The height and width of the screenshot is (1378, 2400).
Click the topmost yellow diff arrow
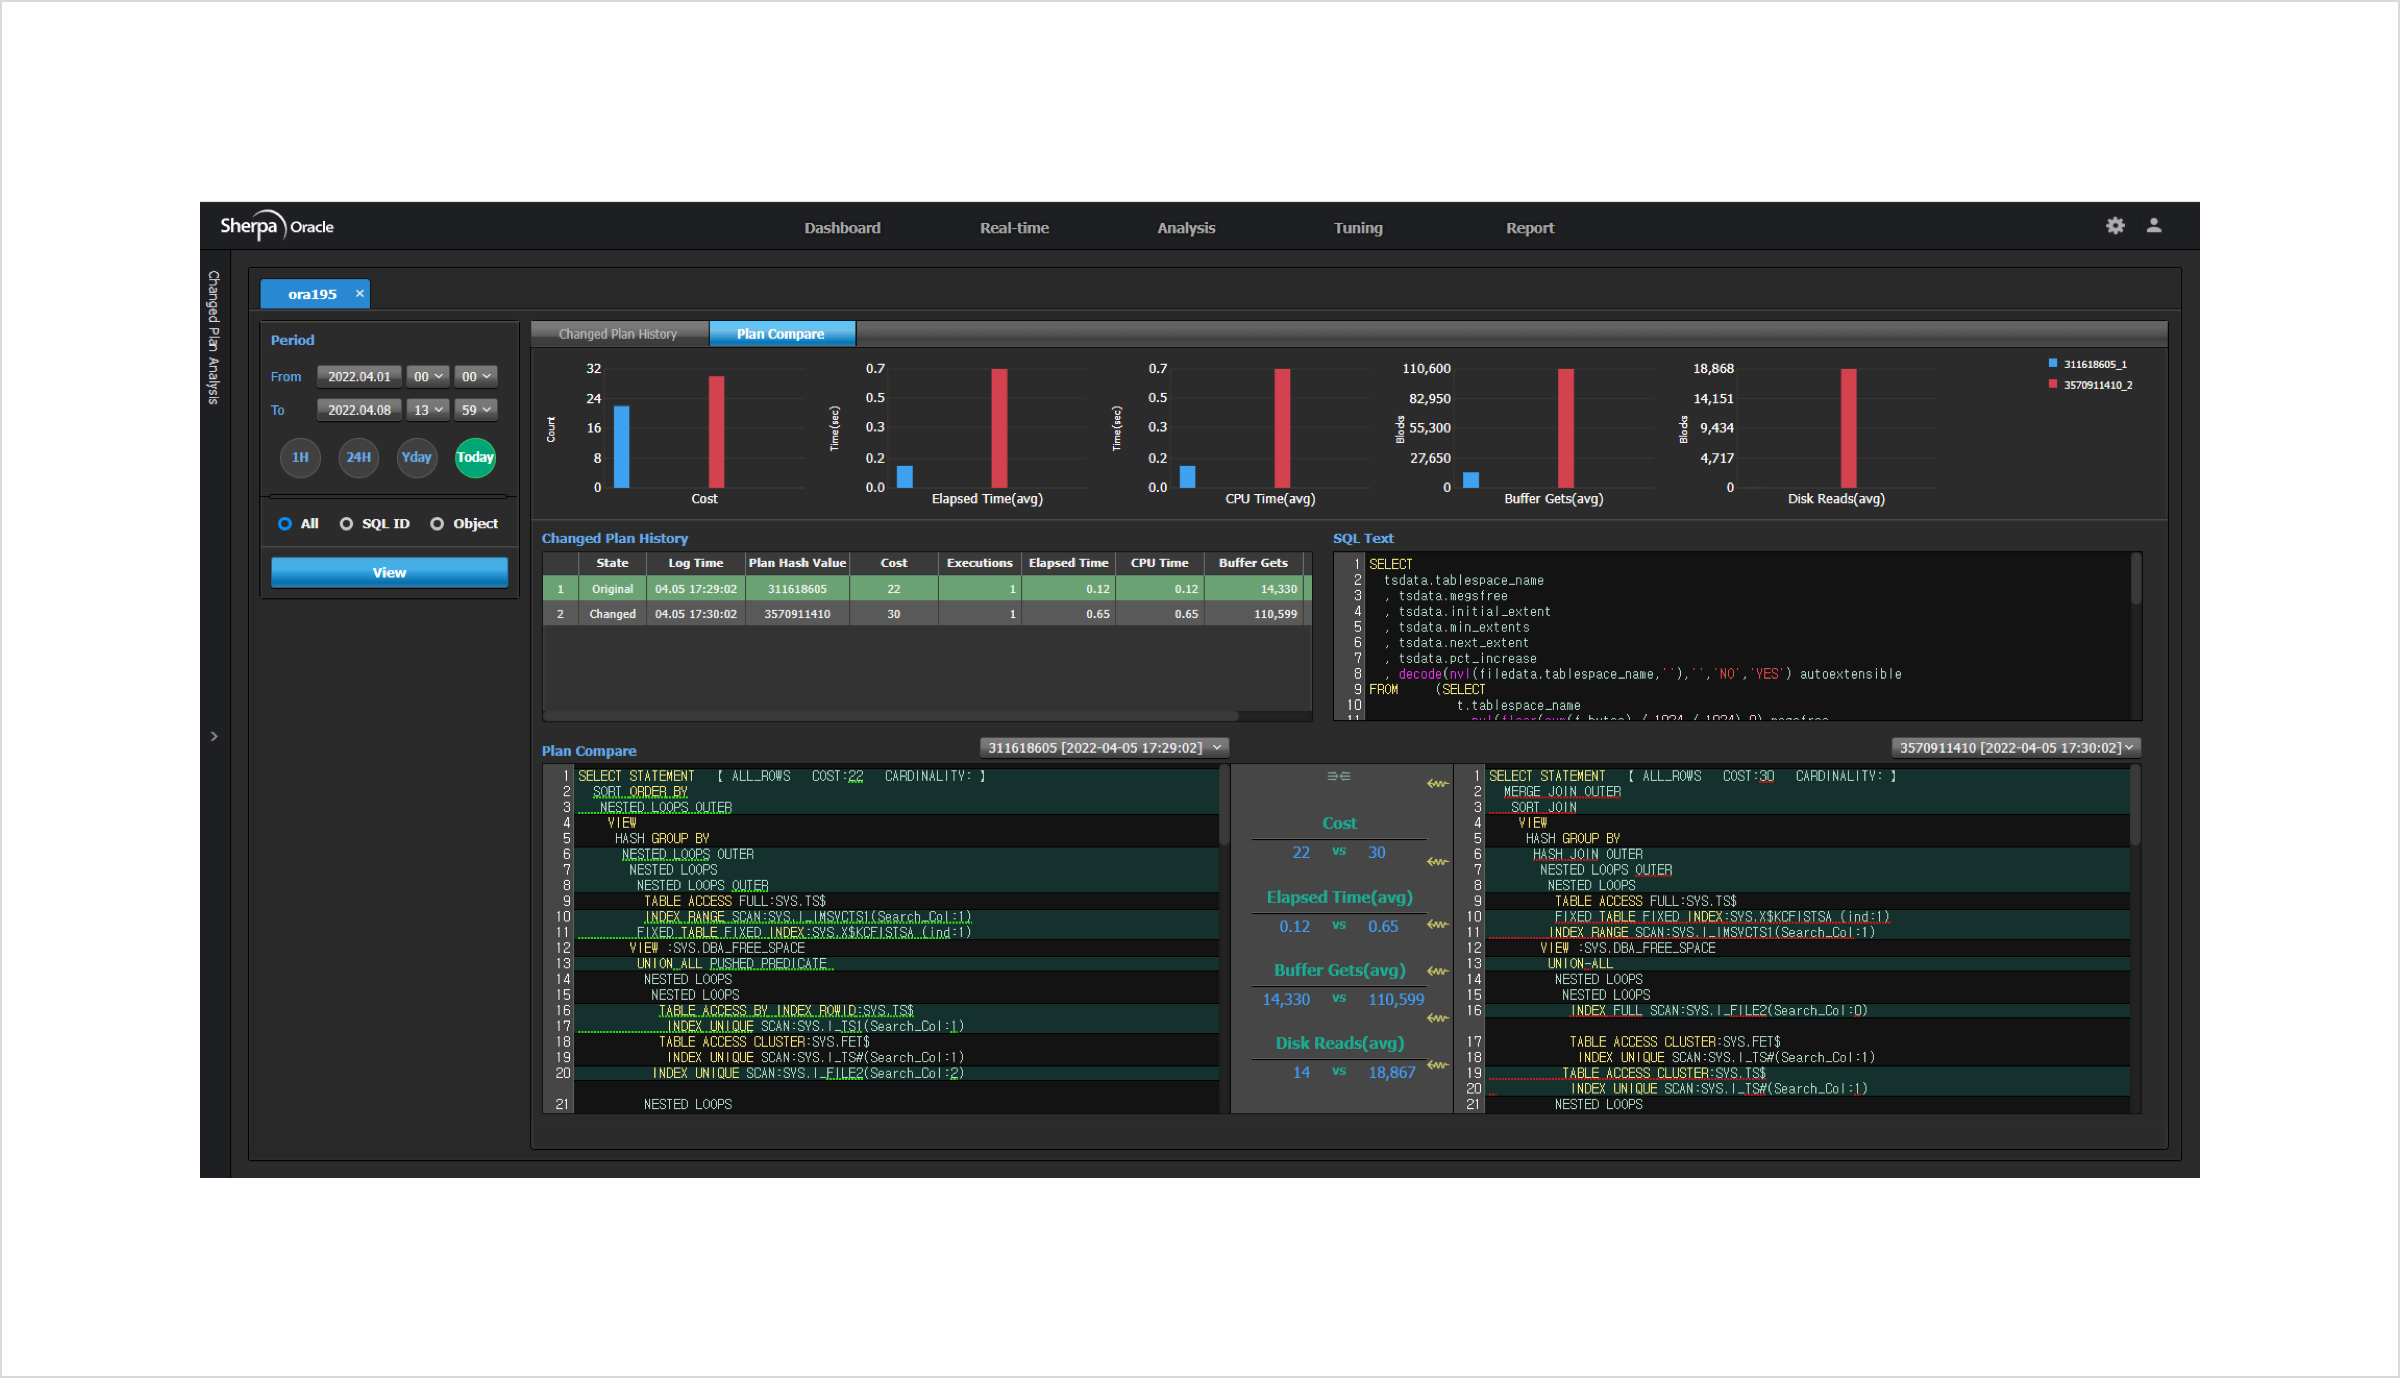click(1437, 784)
